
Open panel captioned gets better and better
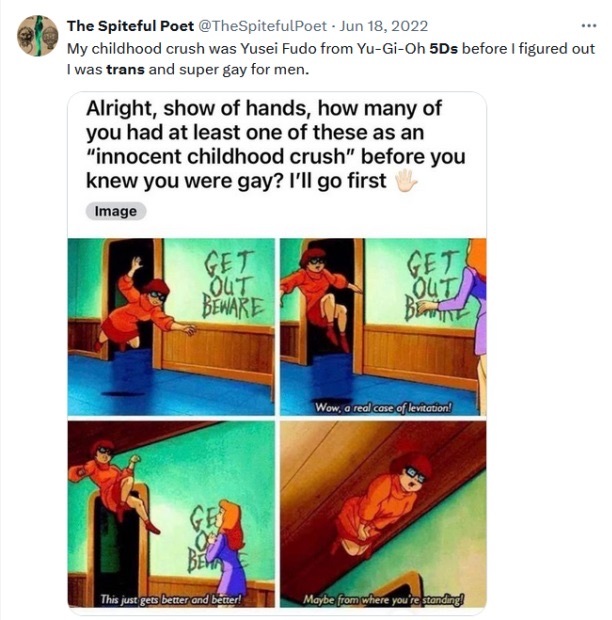point(171,514)
